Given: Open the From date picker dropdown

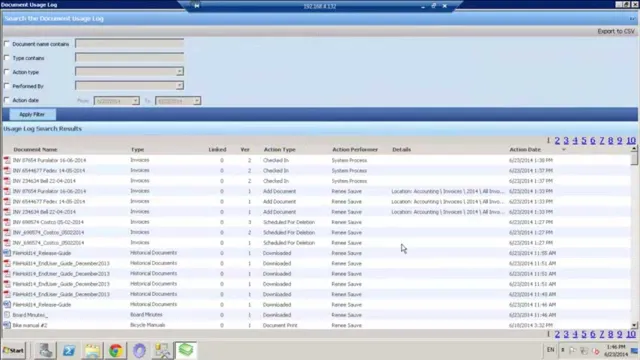Looking at the screenshot, I should 135,101.
